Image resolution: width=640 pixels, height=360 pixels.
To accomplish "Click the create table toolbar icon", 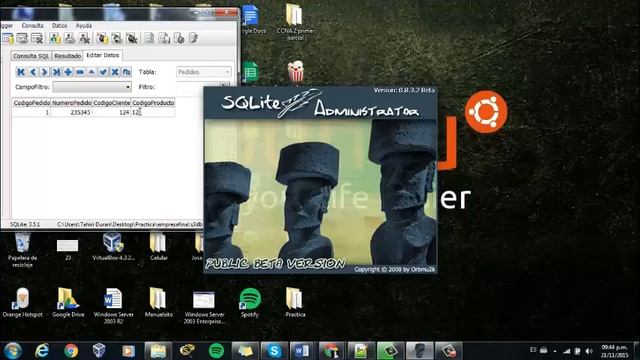I will click(x=8, y=39).
